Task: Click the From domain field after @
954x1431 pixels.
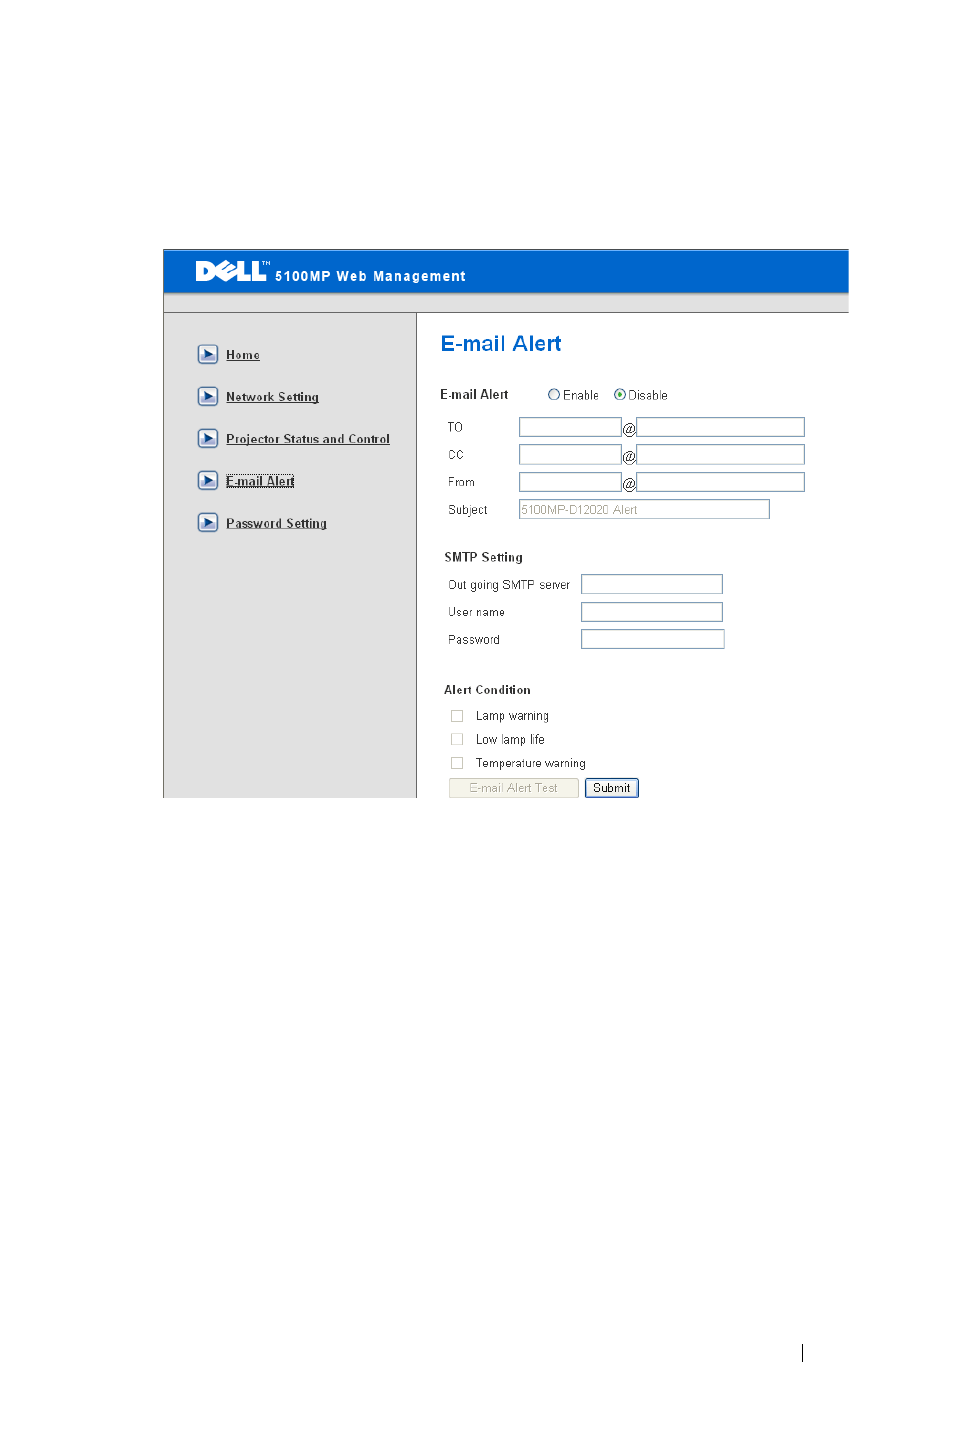Action: 720,482
